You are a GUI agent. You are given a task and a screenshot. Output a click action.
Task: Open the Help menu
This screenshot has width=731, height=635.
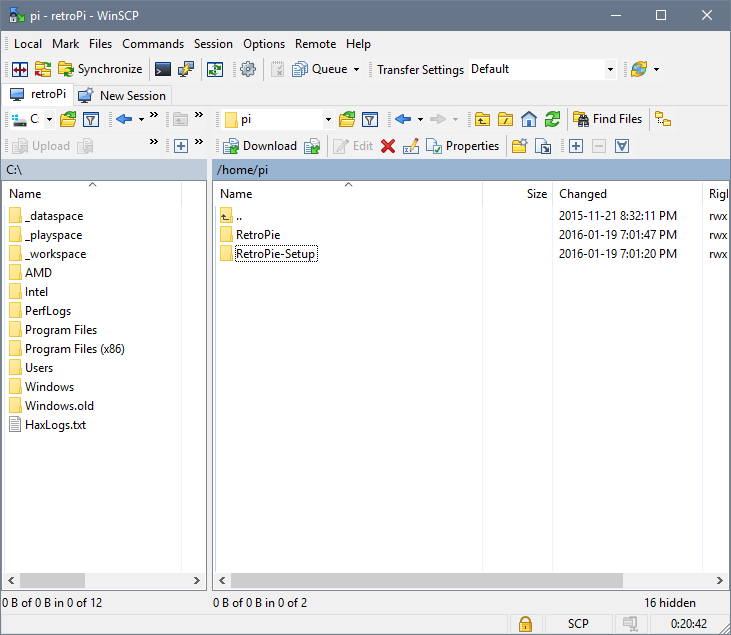[x=359, y=44]
